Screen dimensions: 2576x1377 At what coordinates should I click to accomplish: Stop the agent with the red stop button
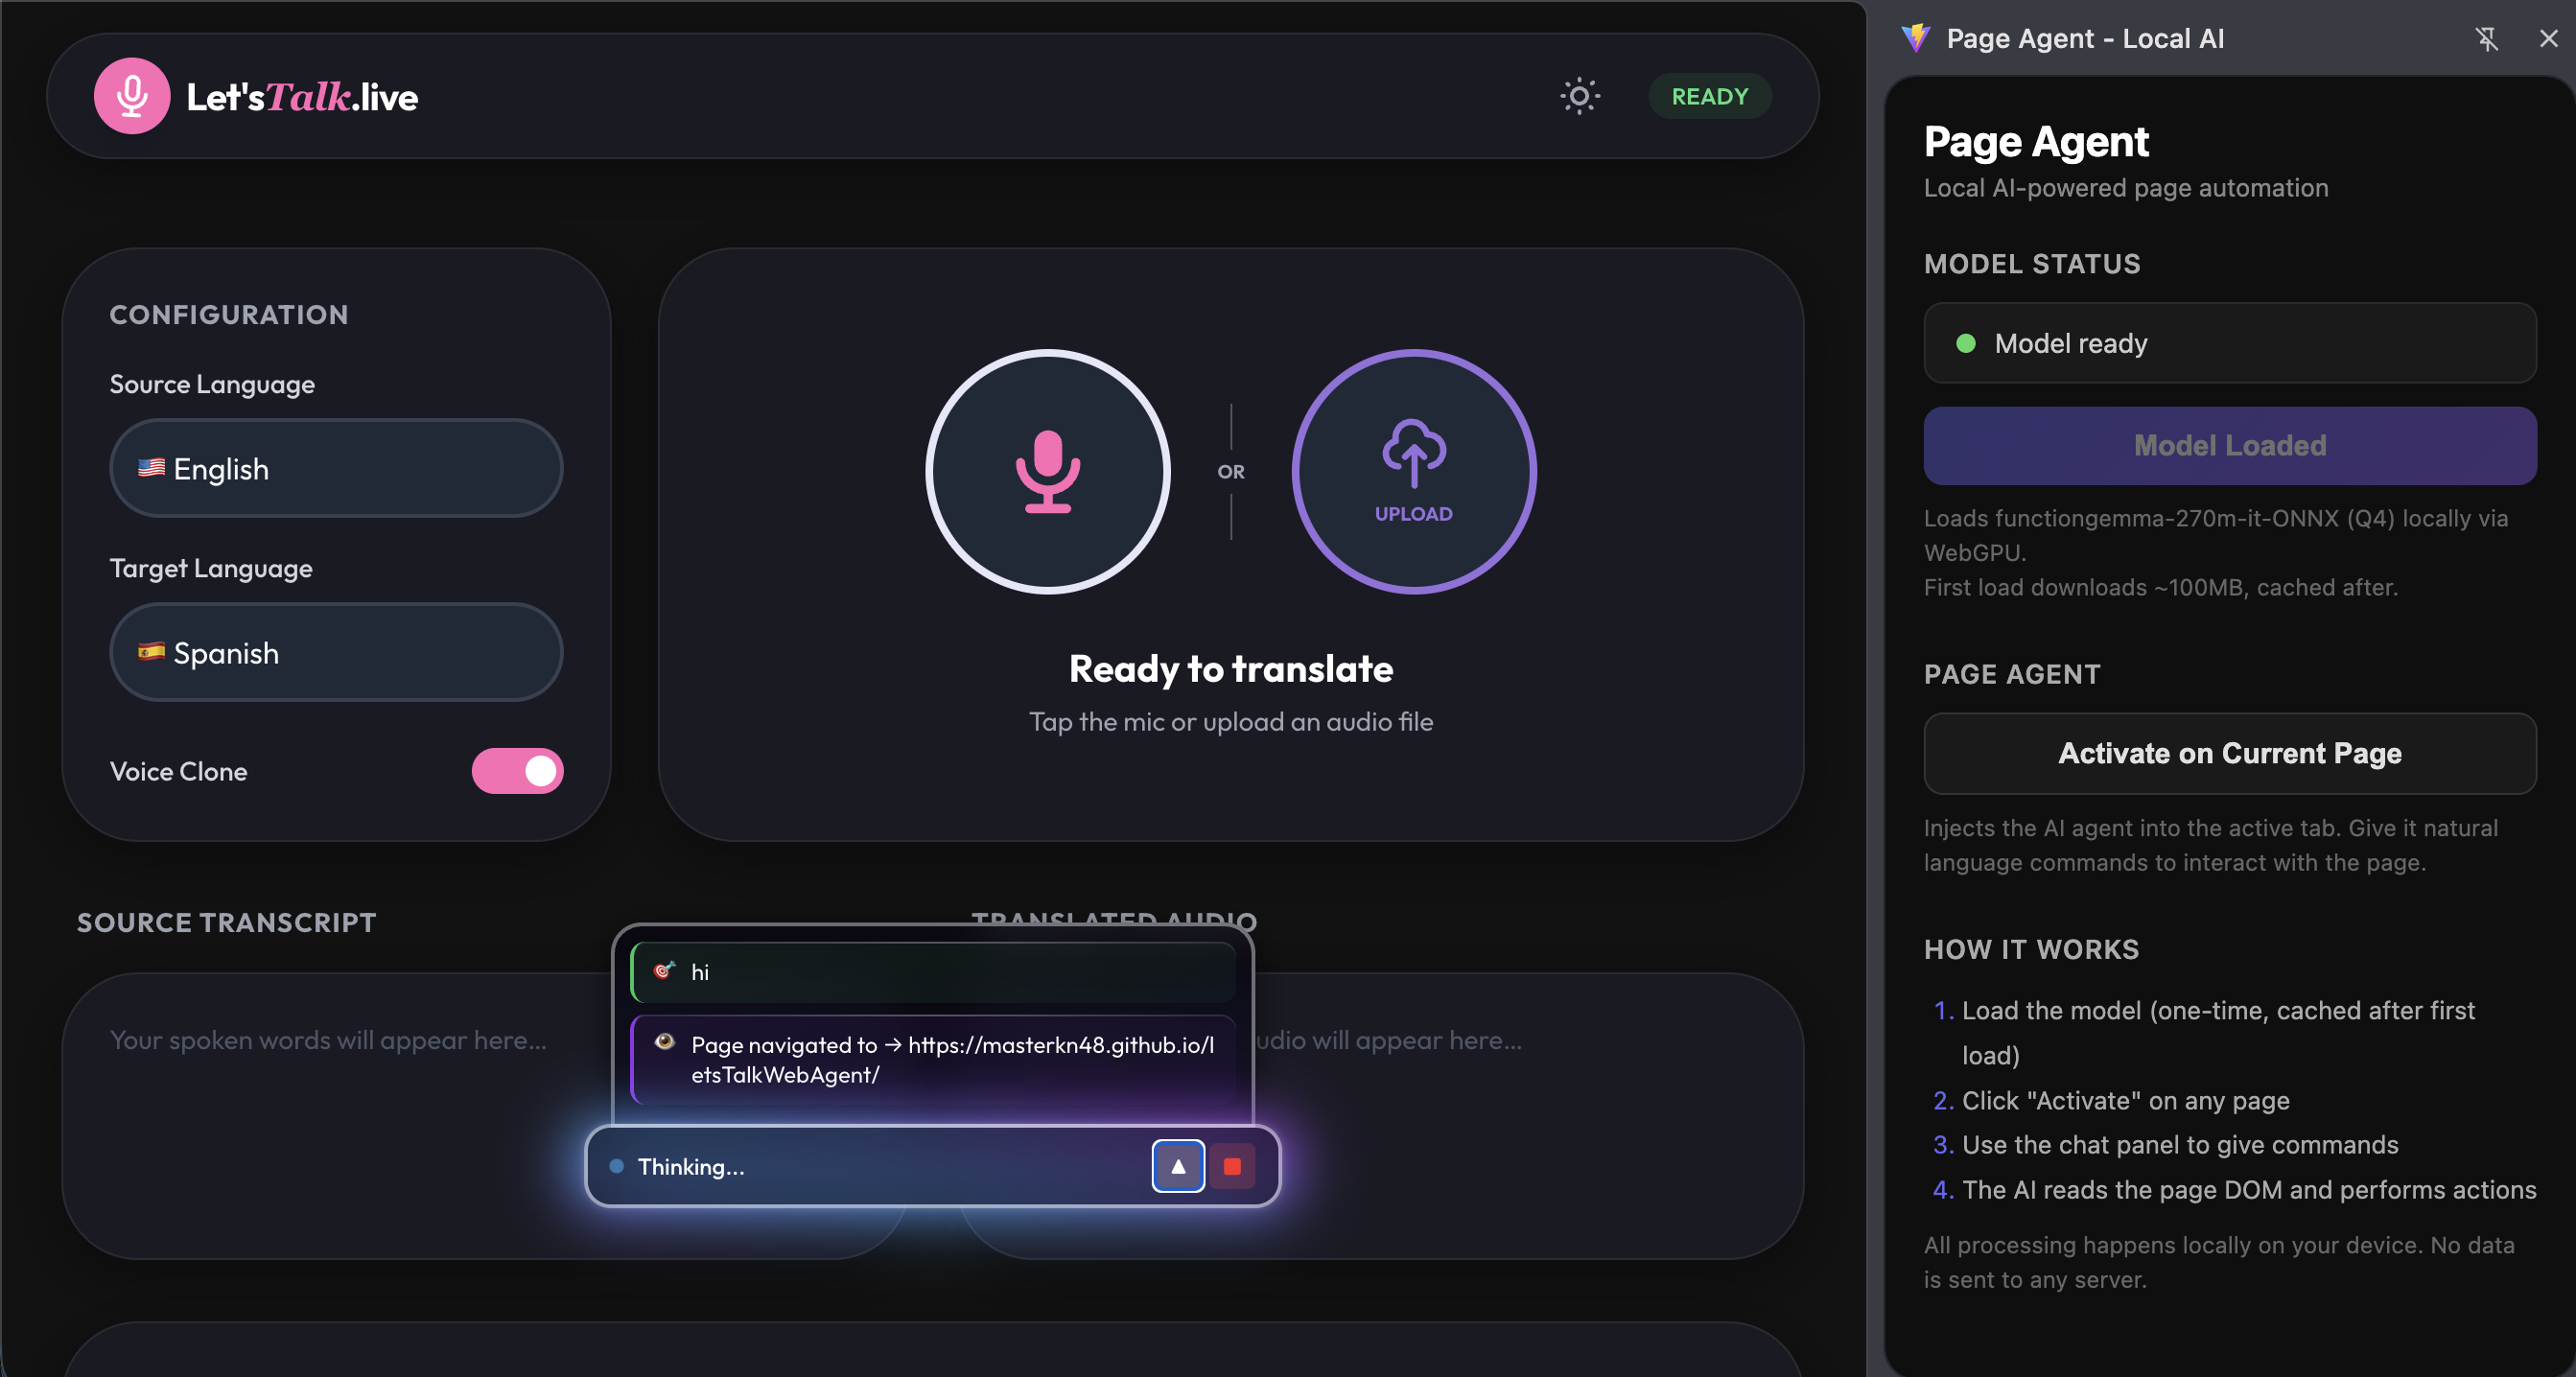[x=1232, y=1166]
